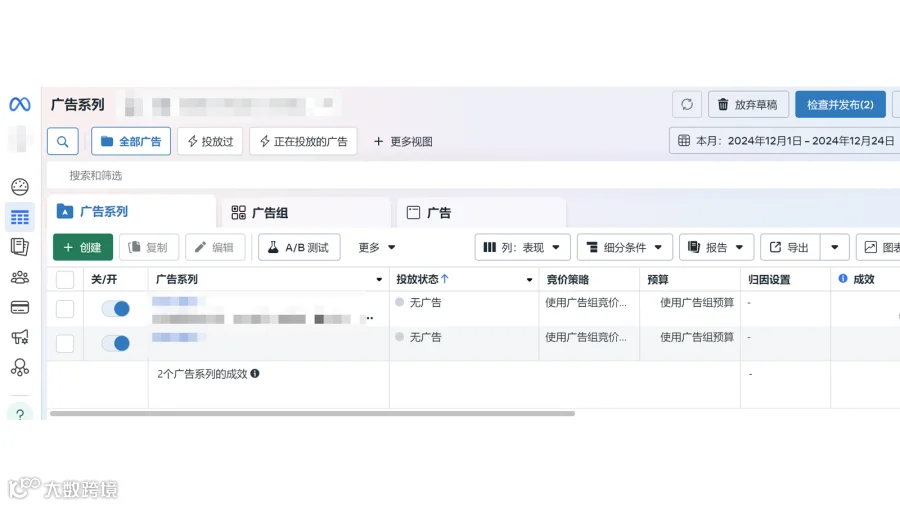The height and width of the screenshot is (506, 900).
Task: Open the events manager nodes icon
Action: tap(20, 367)
